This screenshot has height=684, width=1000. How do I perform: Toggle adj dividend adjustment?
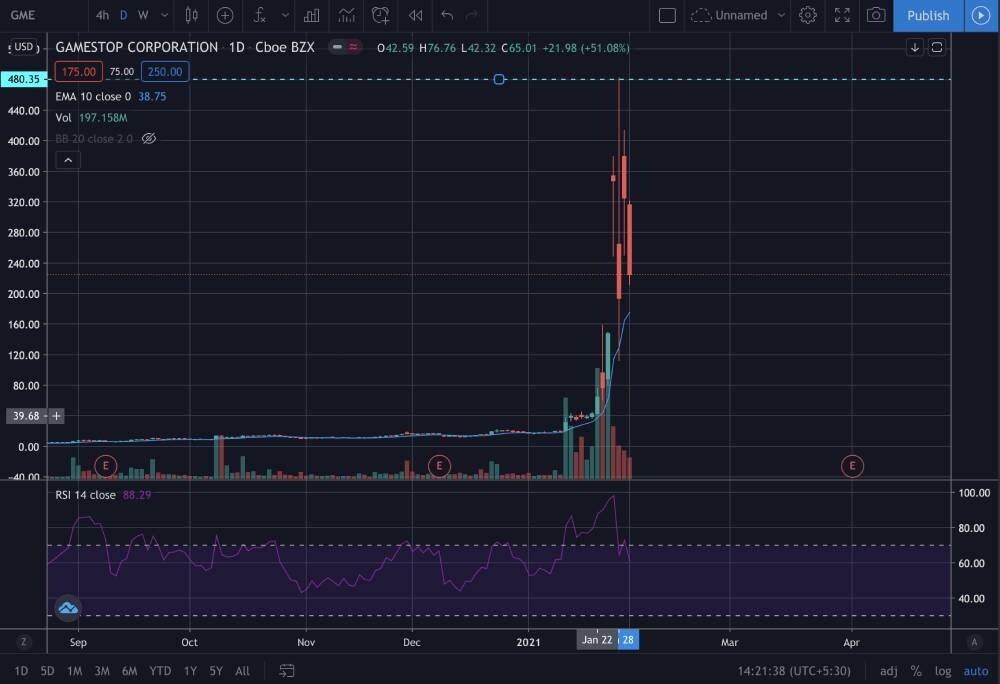[888, 671]
